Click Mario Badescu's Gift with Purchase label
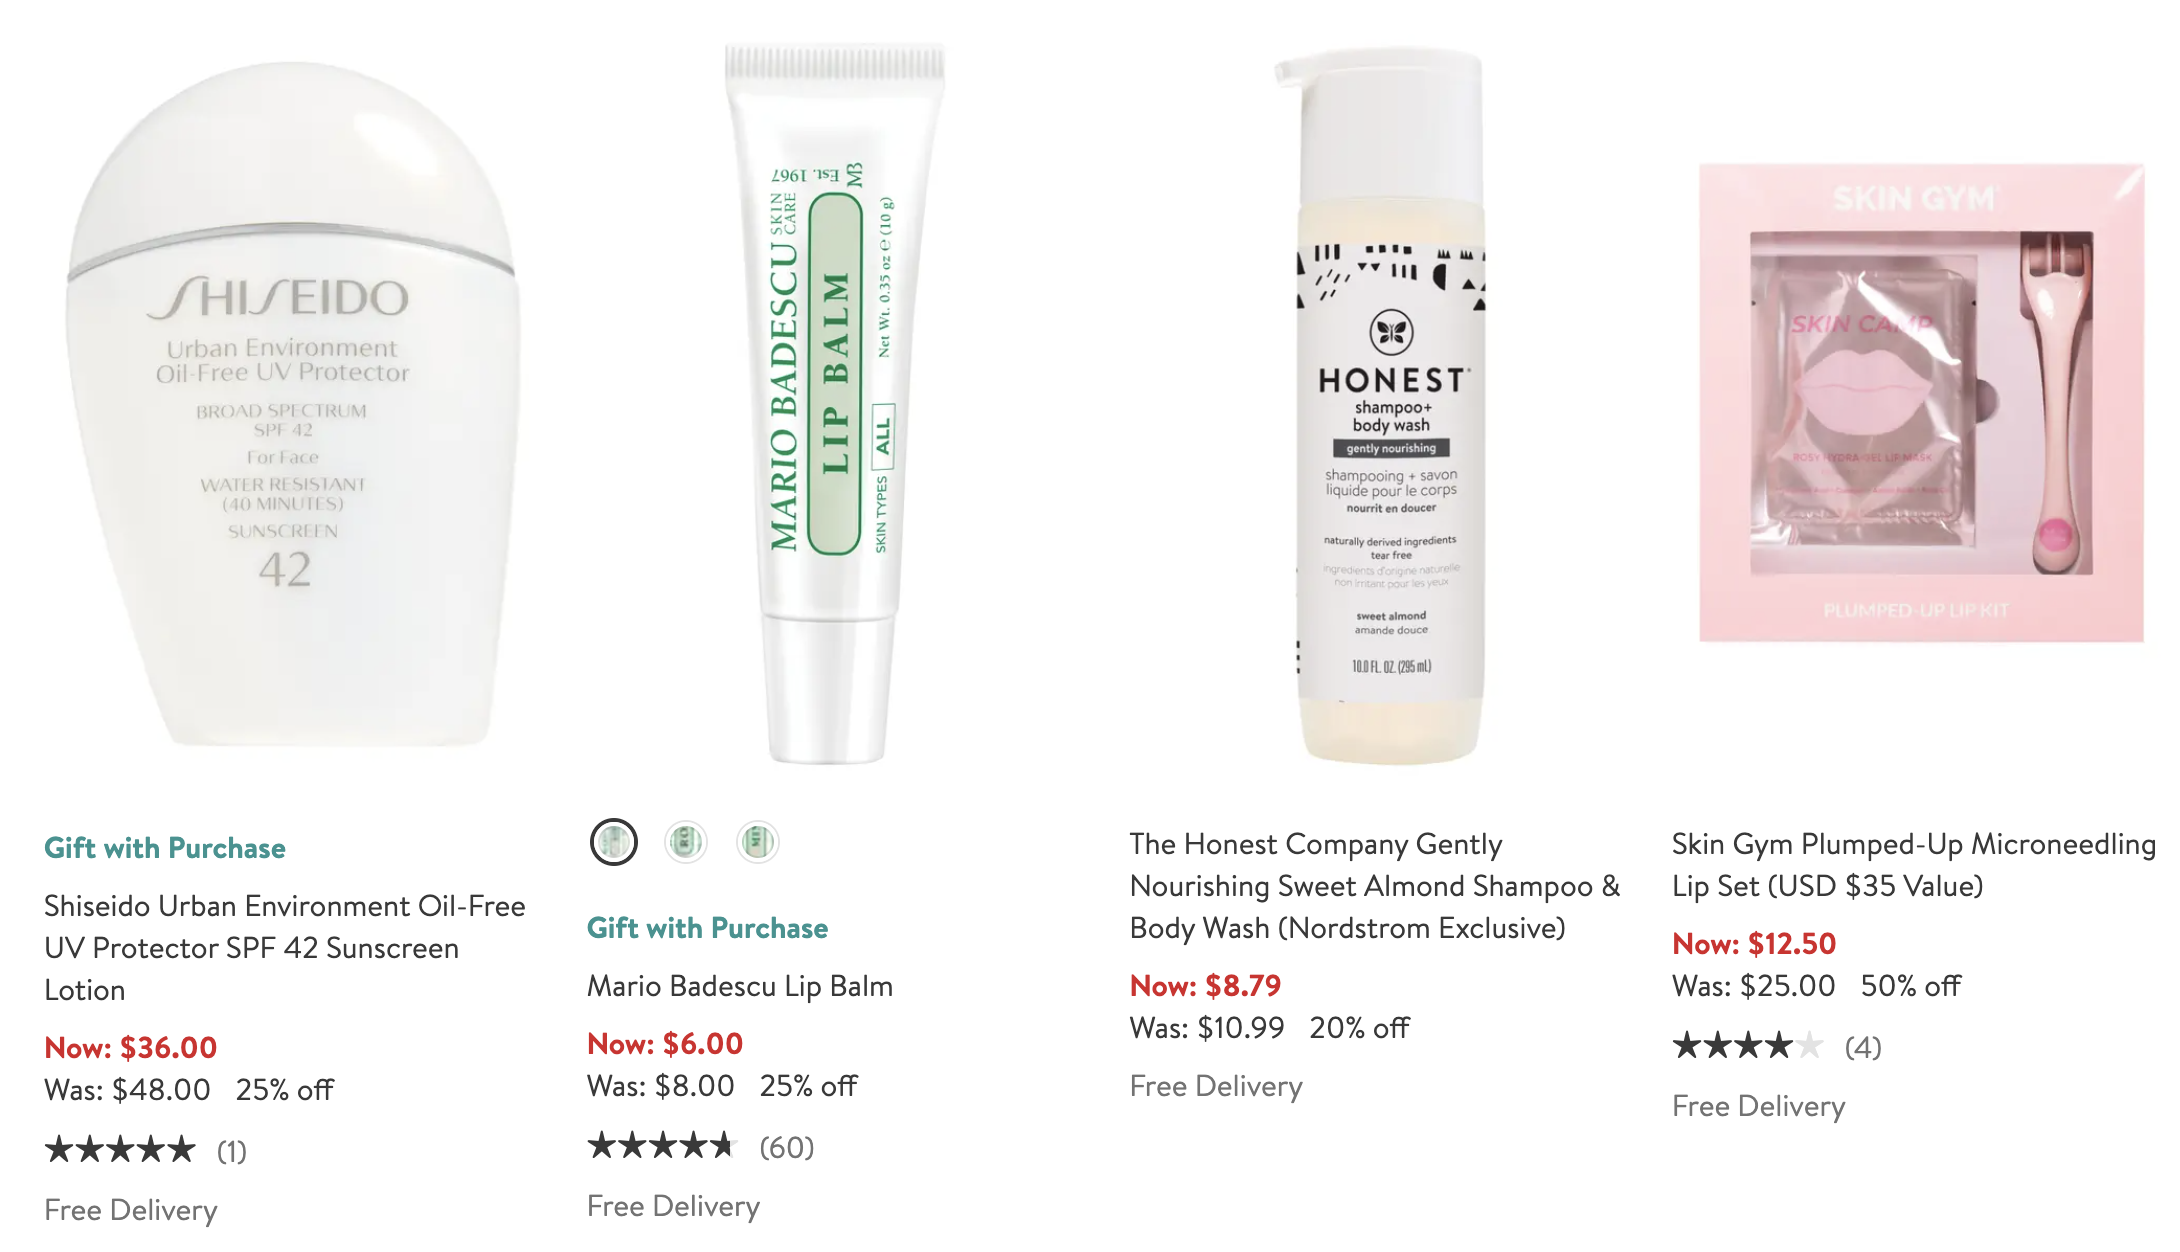 [x=708, y=928]
